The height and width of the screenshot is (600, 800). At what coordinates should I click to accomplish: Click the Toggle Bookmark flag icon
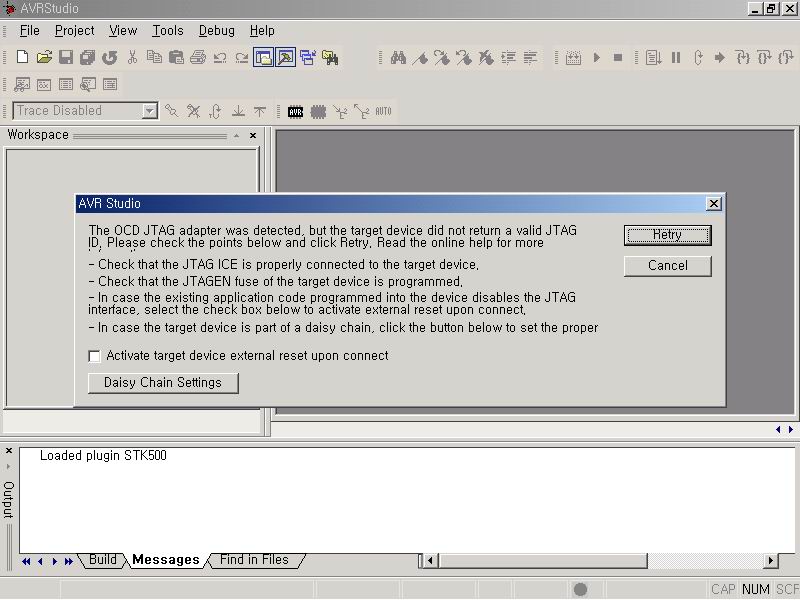pos(420,58)
